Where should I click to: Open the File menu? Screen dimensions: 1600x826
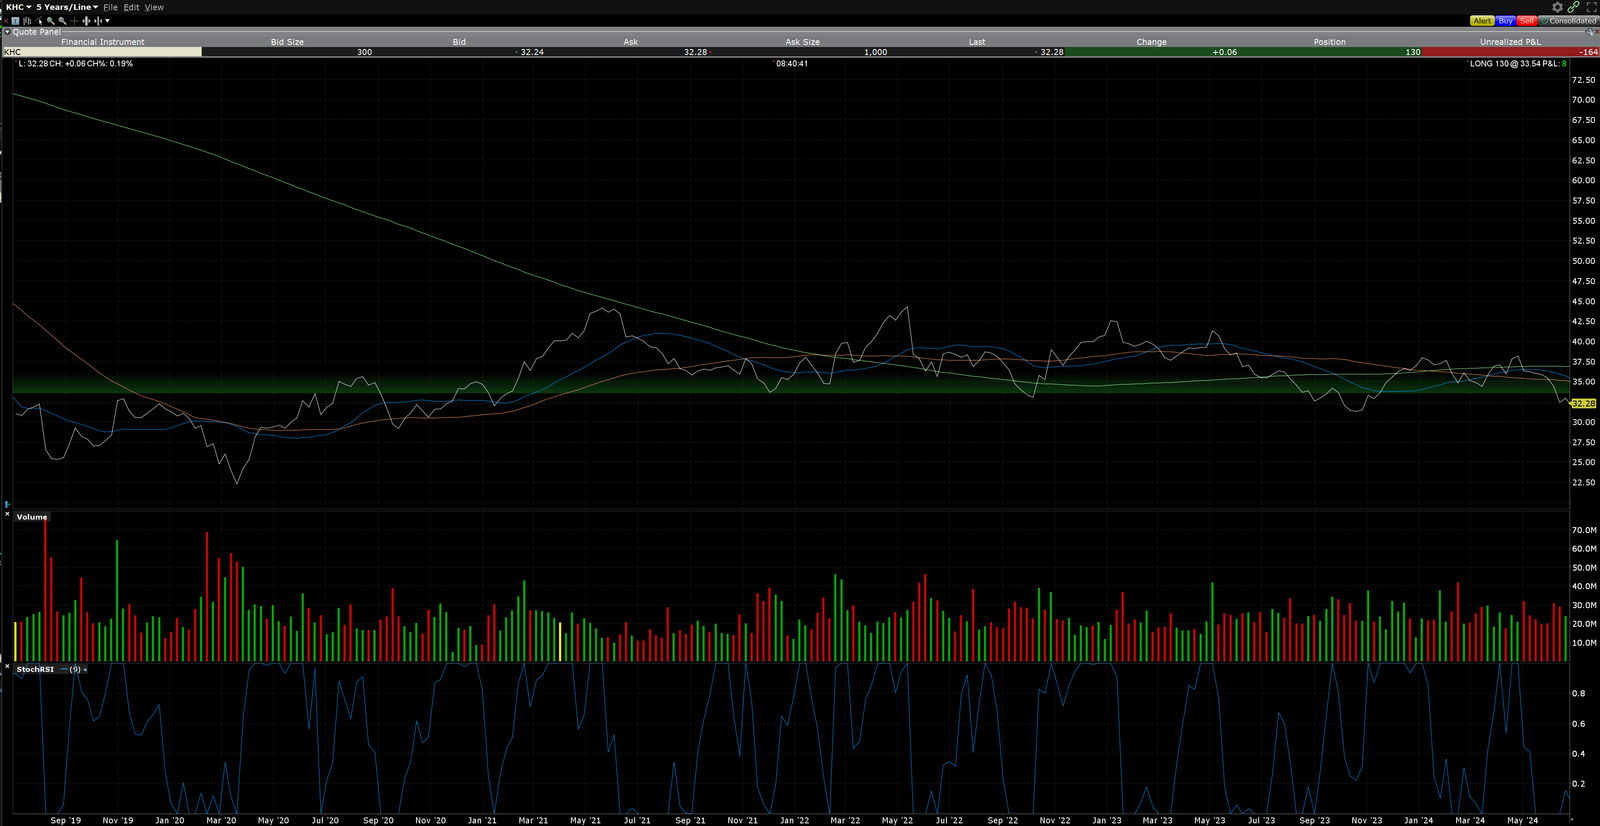(110, 7)
